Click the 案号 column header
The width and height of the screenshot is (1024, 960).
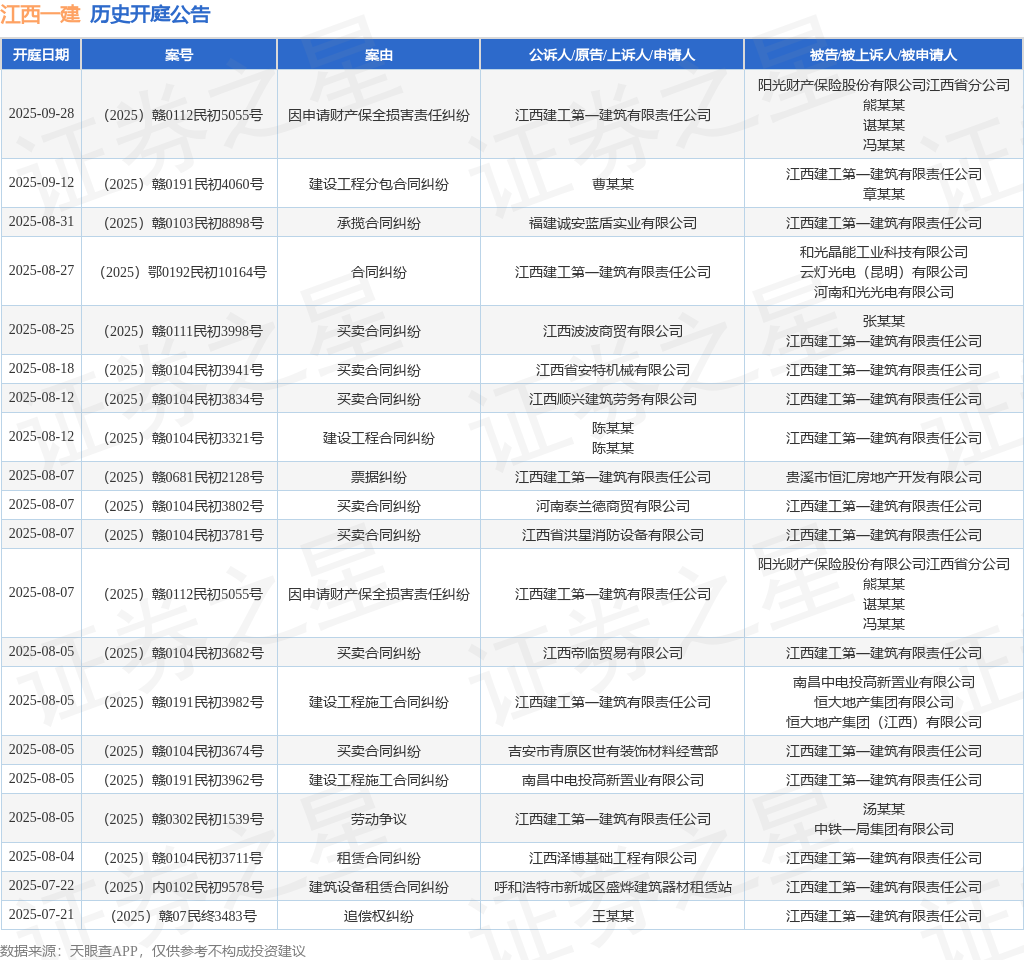(x=179, y=55)
